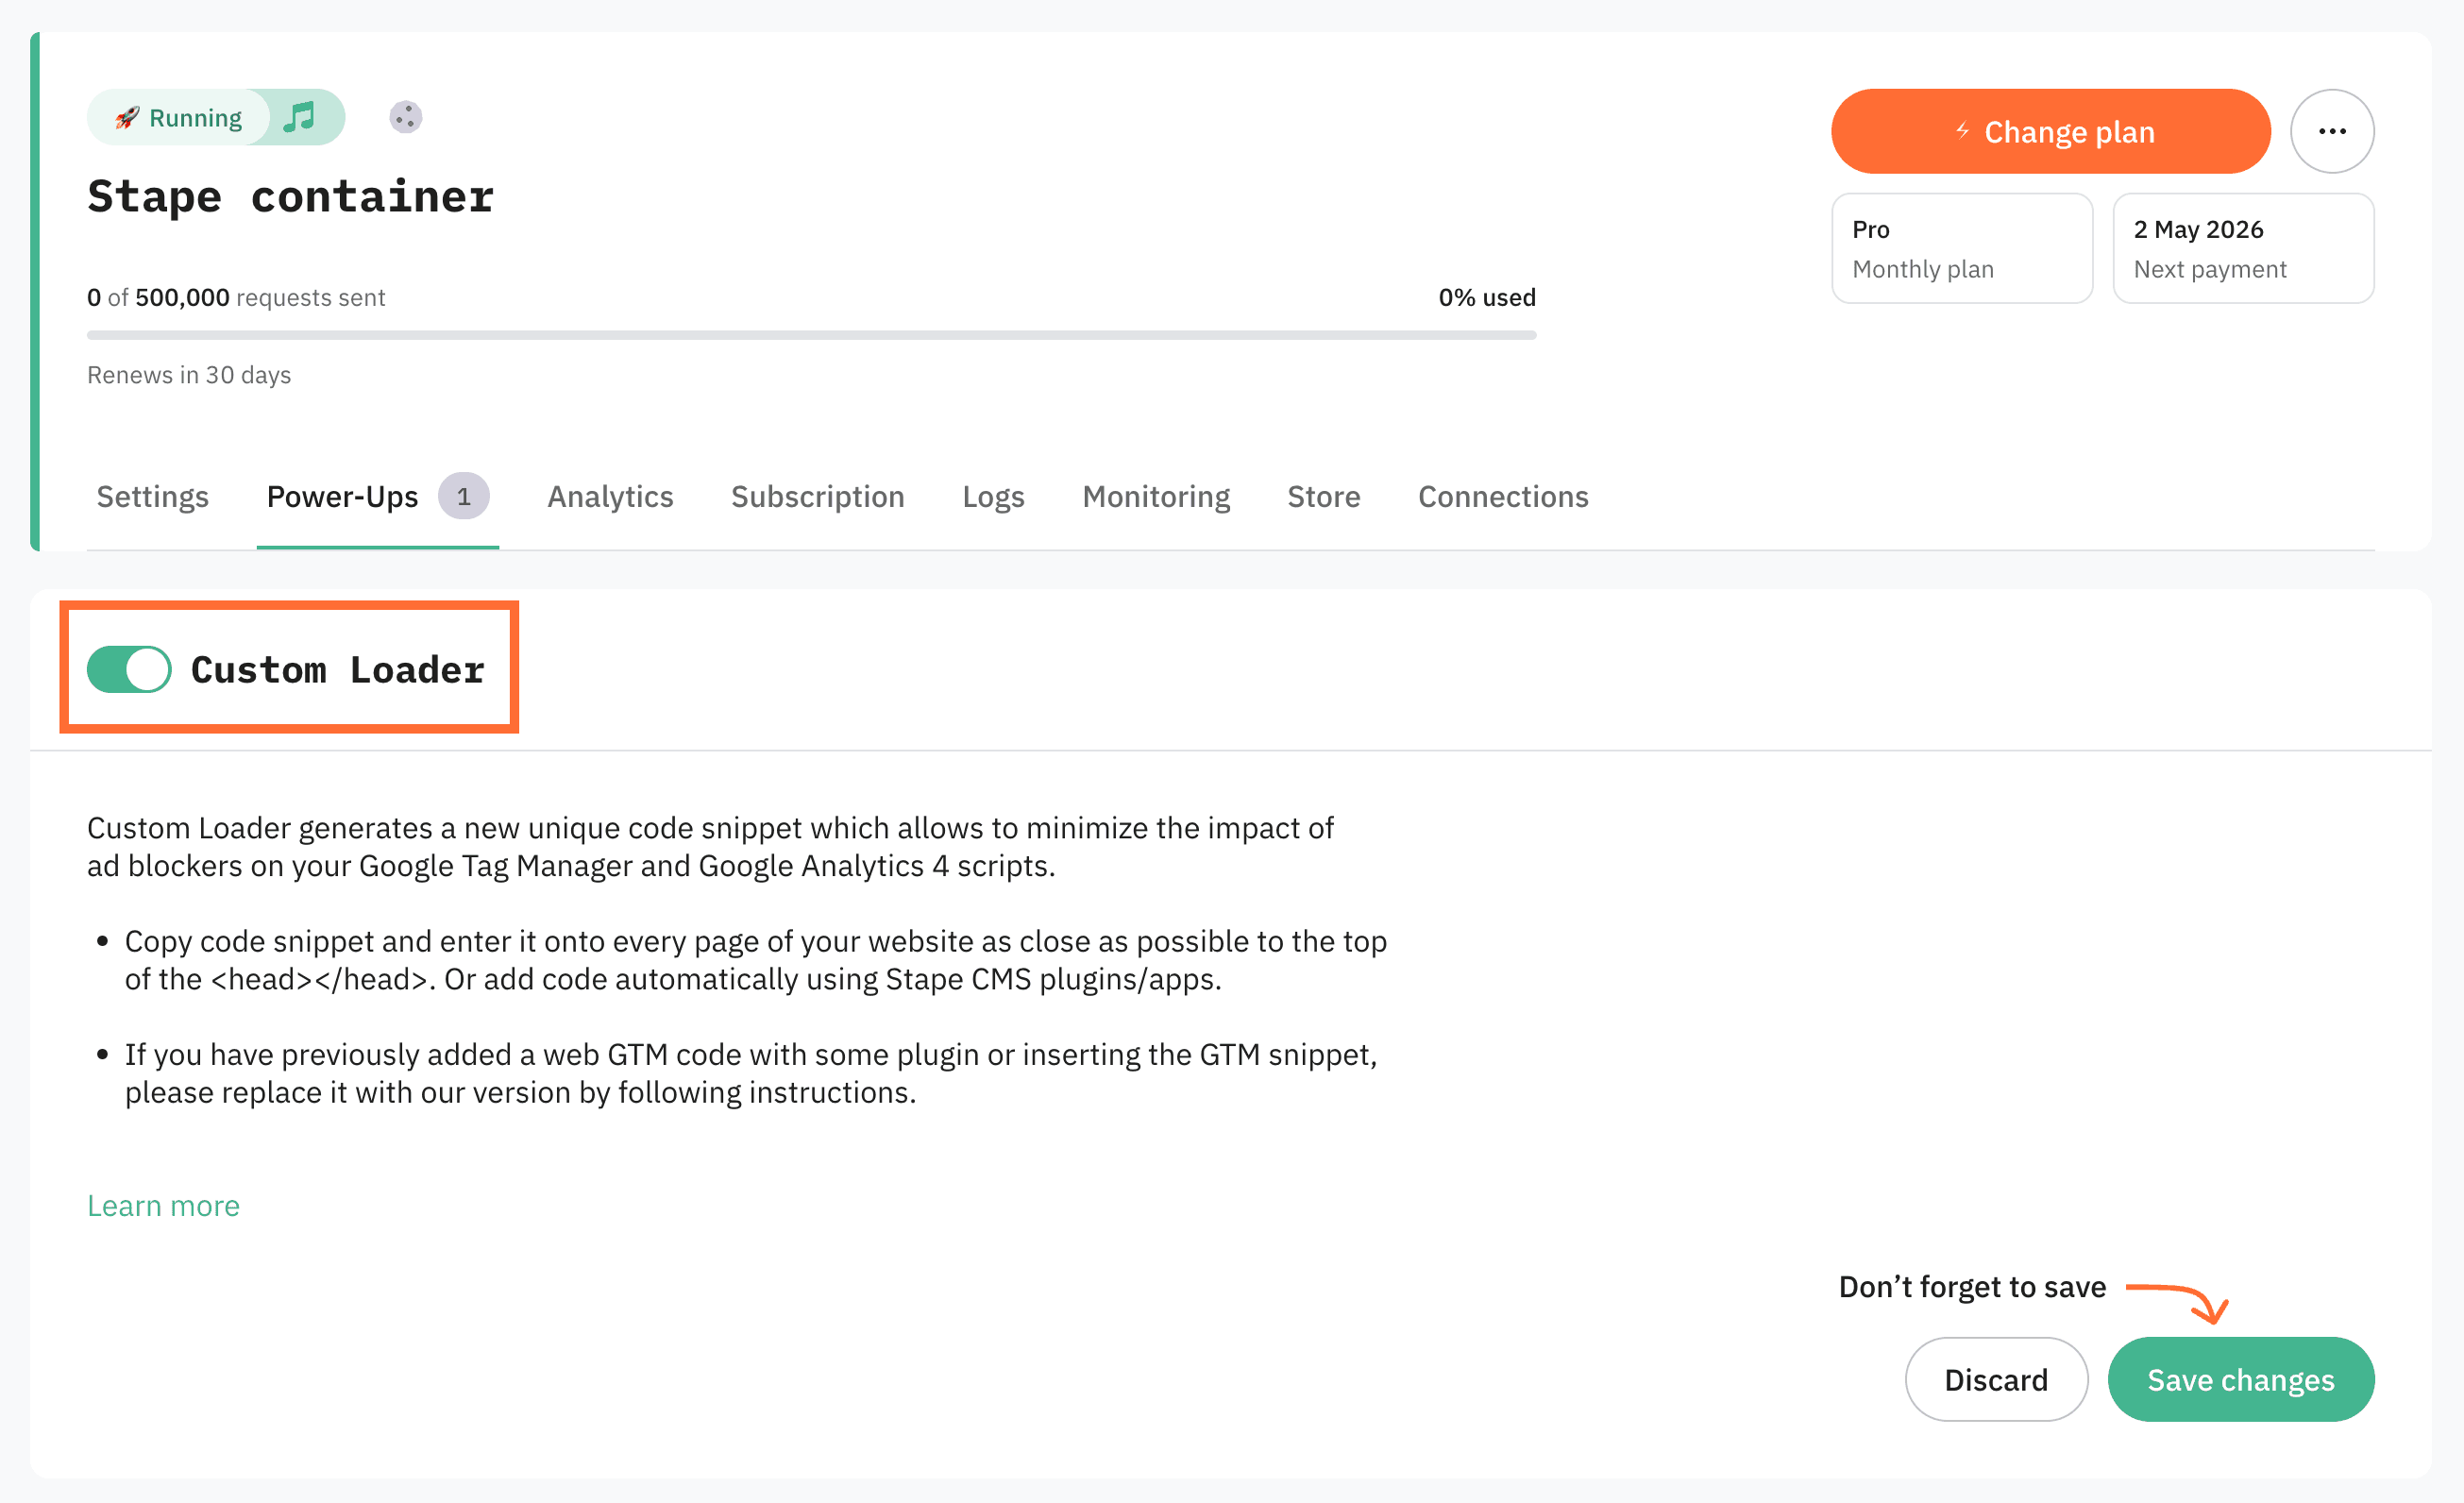Screen dimensions: 2464x1503
Task: Click the Power-Ups count badge
Action: click(465, 495)
